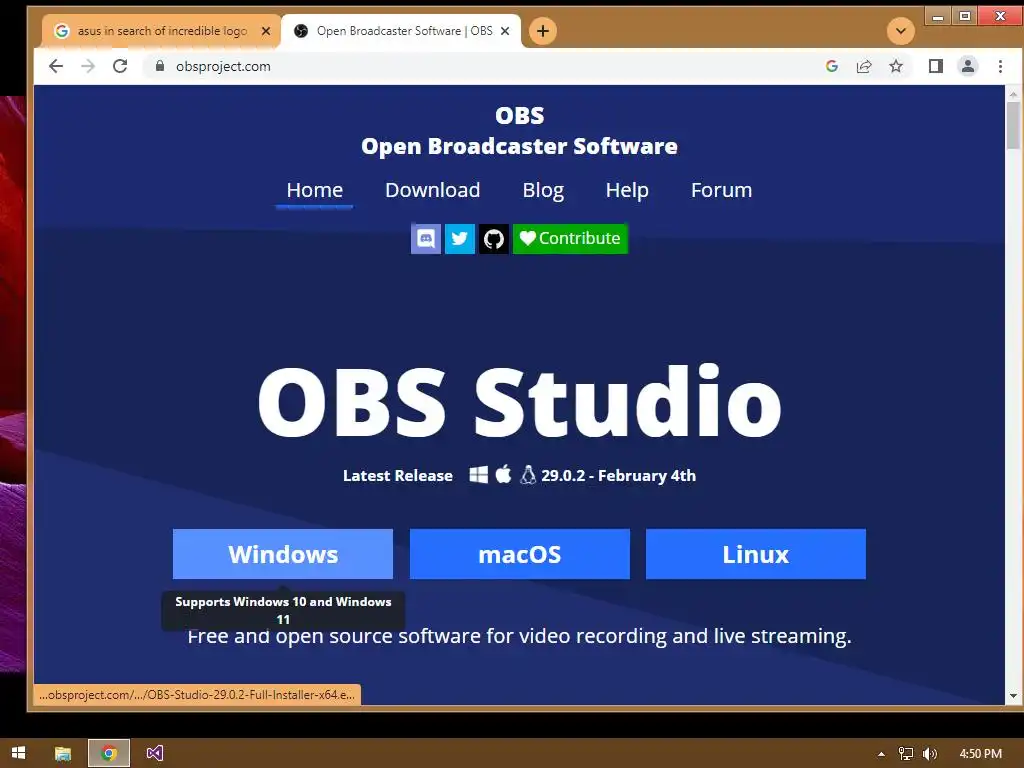Click the volume speaker tray icon

[929, 754]
